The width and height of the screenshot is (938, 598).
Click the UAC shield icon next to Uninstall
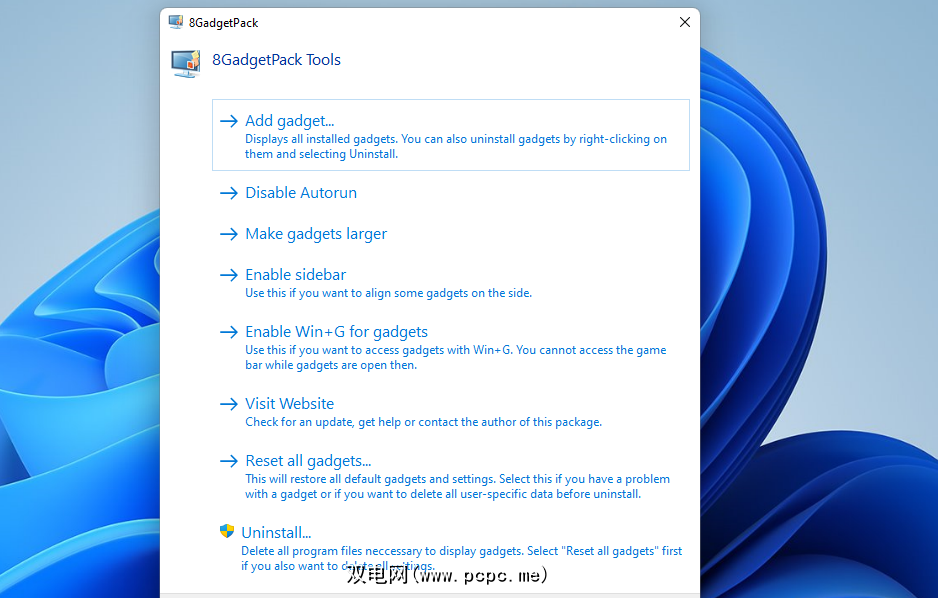(227, 531)
